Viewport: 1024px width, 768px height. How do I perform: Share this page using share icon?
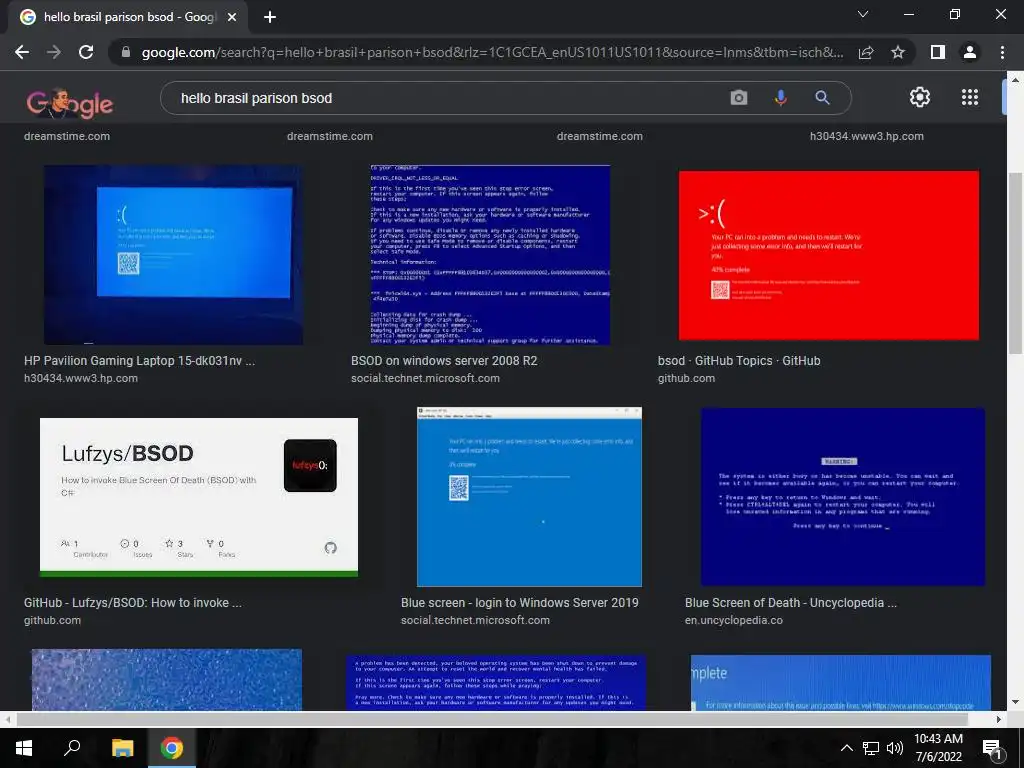click(866, 52)
